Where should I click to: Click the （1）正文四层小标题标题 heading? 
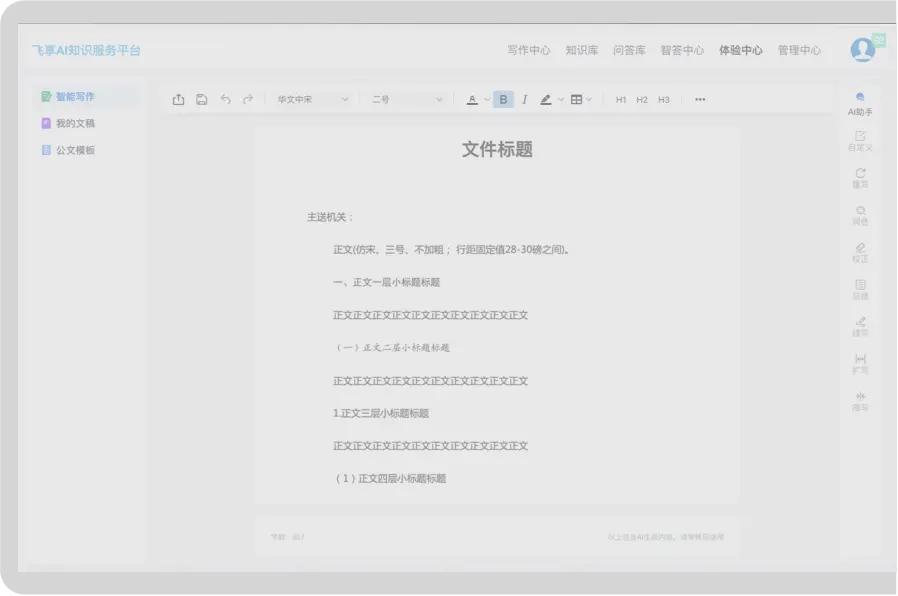(391, 479)
